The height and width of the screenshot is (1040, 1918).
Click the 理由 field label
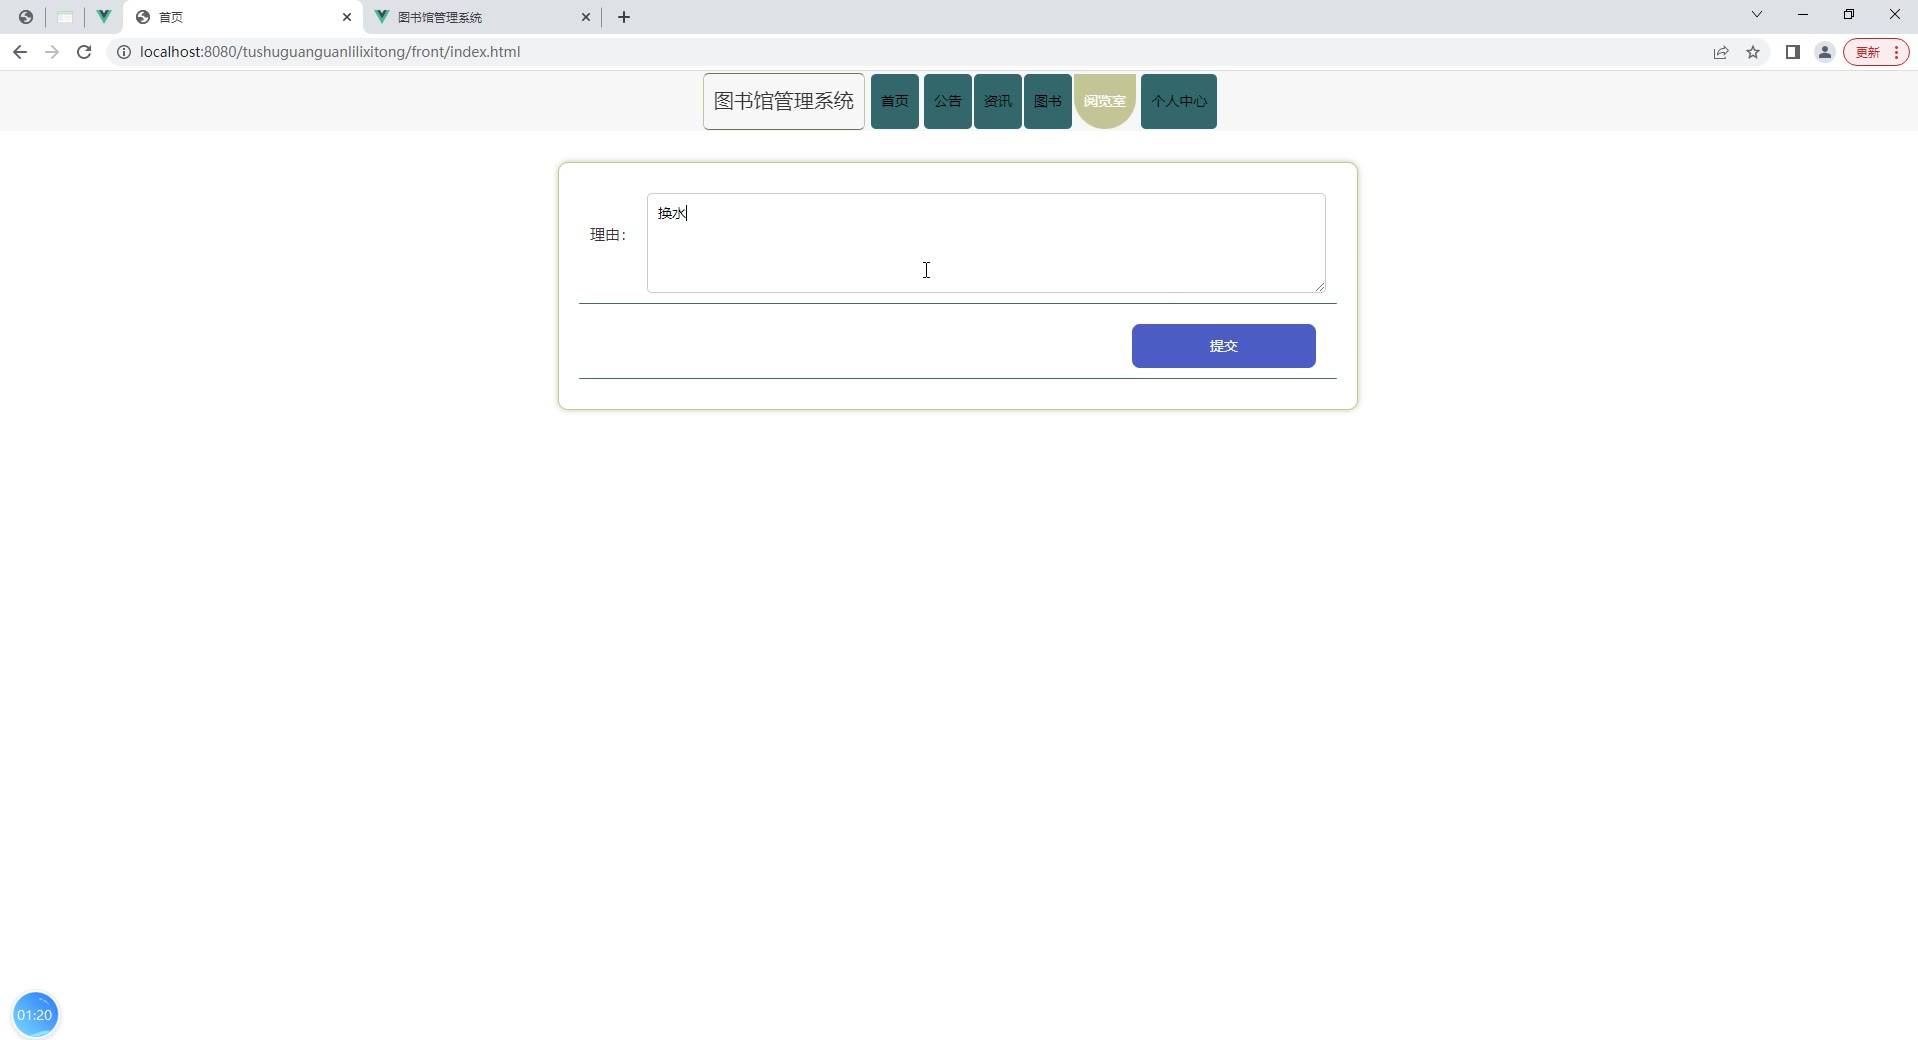click(608, 235)
